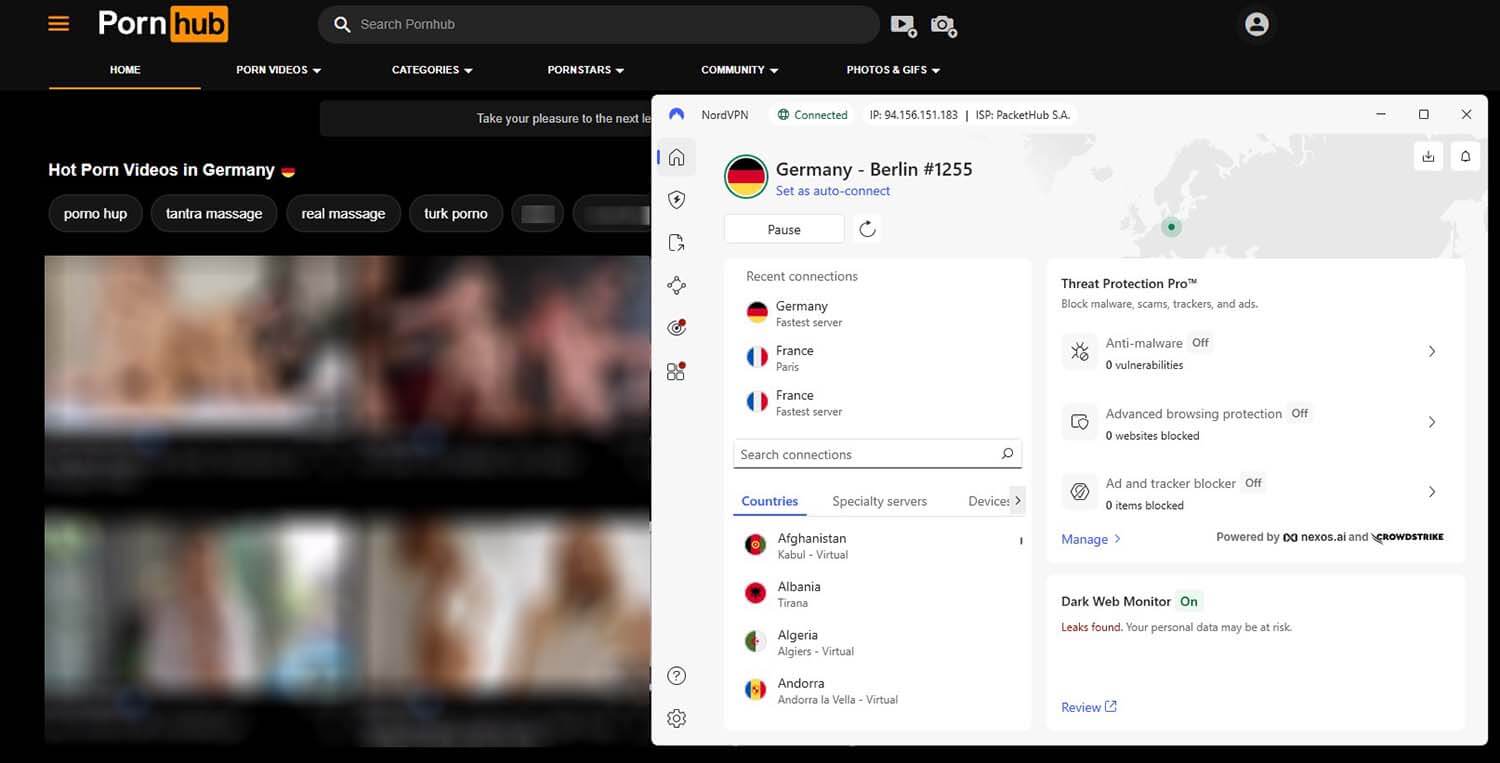Click the download icon in NordVPN top-right
Image resolution: width=1500 pixels, height=763 pixels.
(x=1428, y=157)
